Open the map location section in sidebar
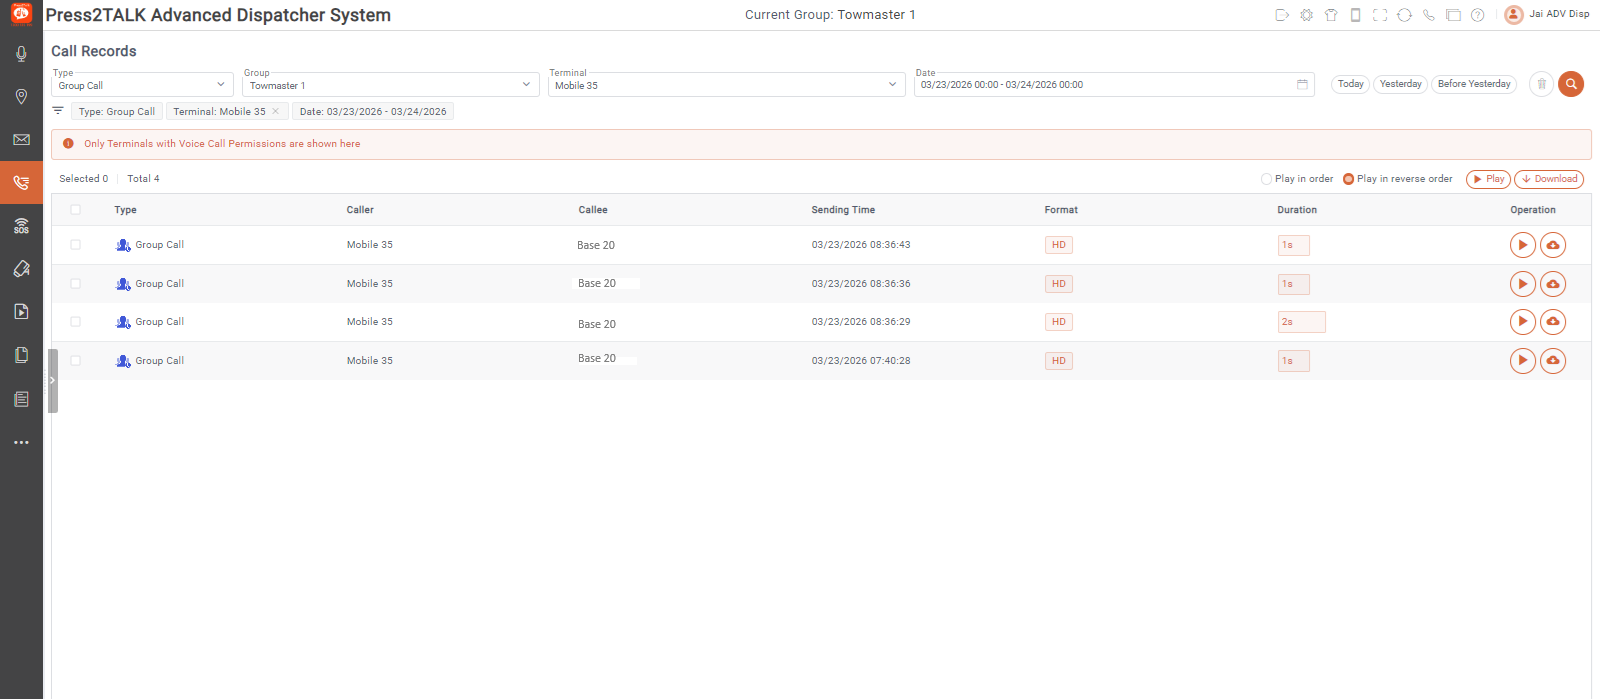 click(21, 97)
